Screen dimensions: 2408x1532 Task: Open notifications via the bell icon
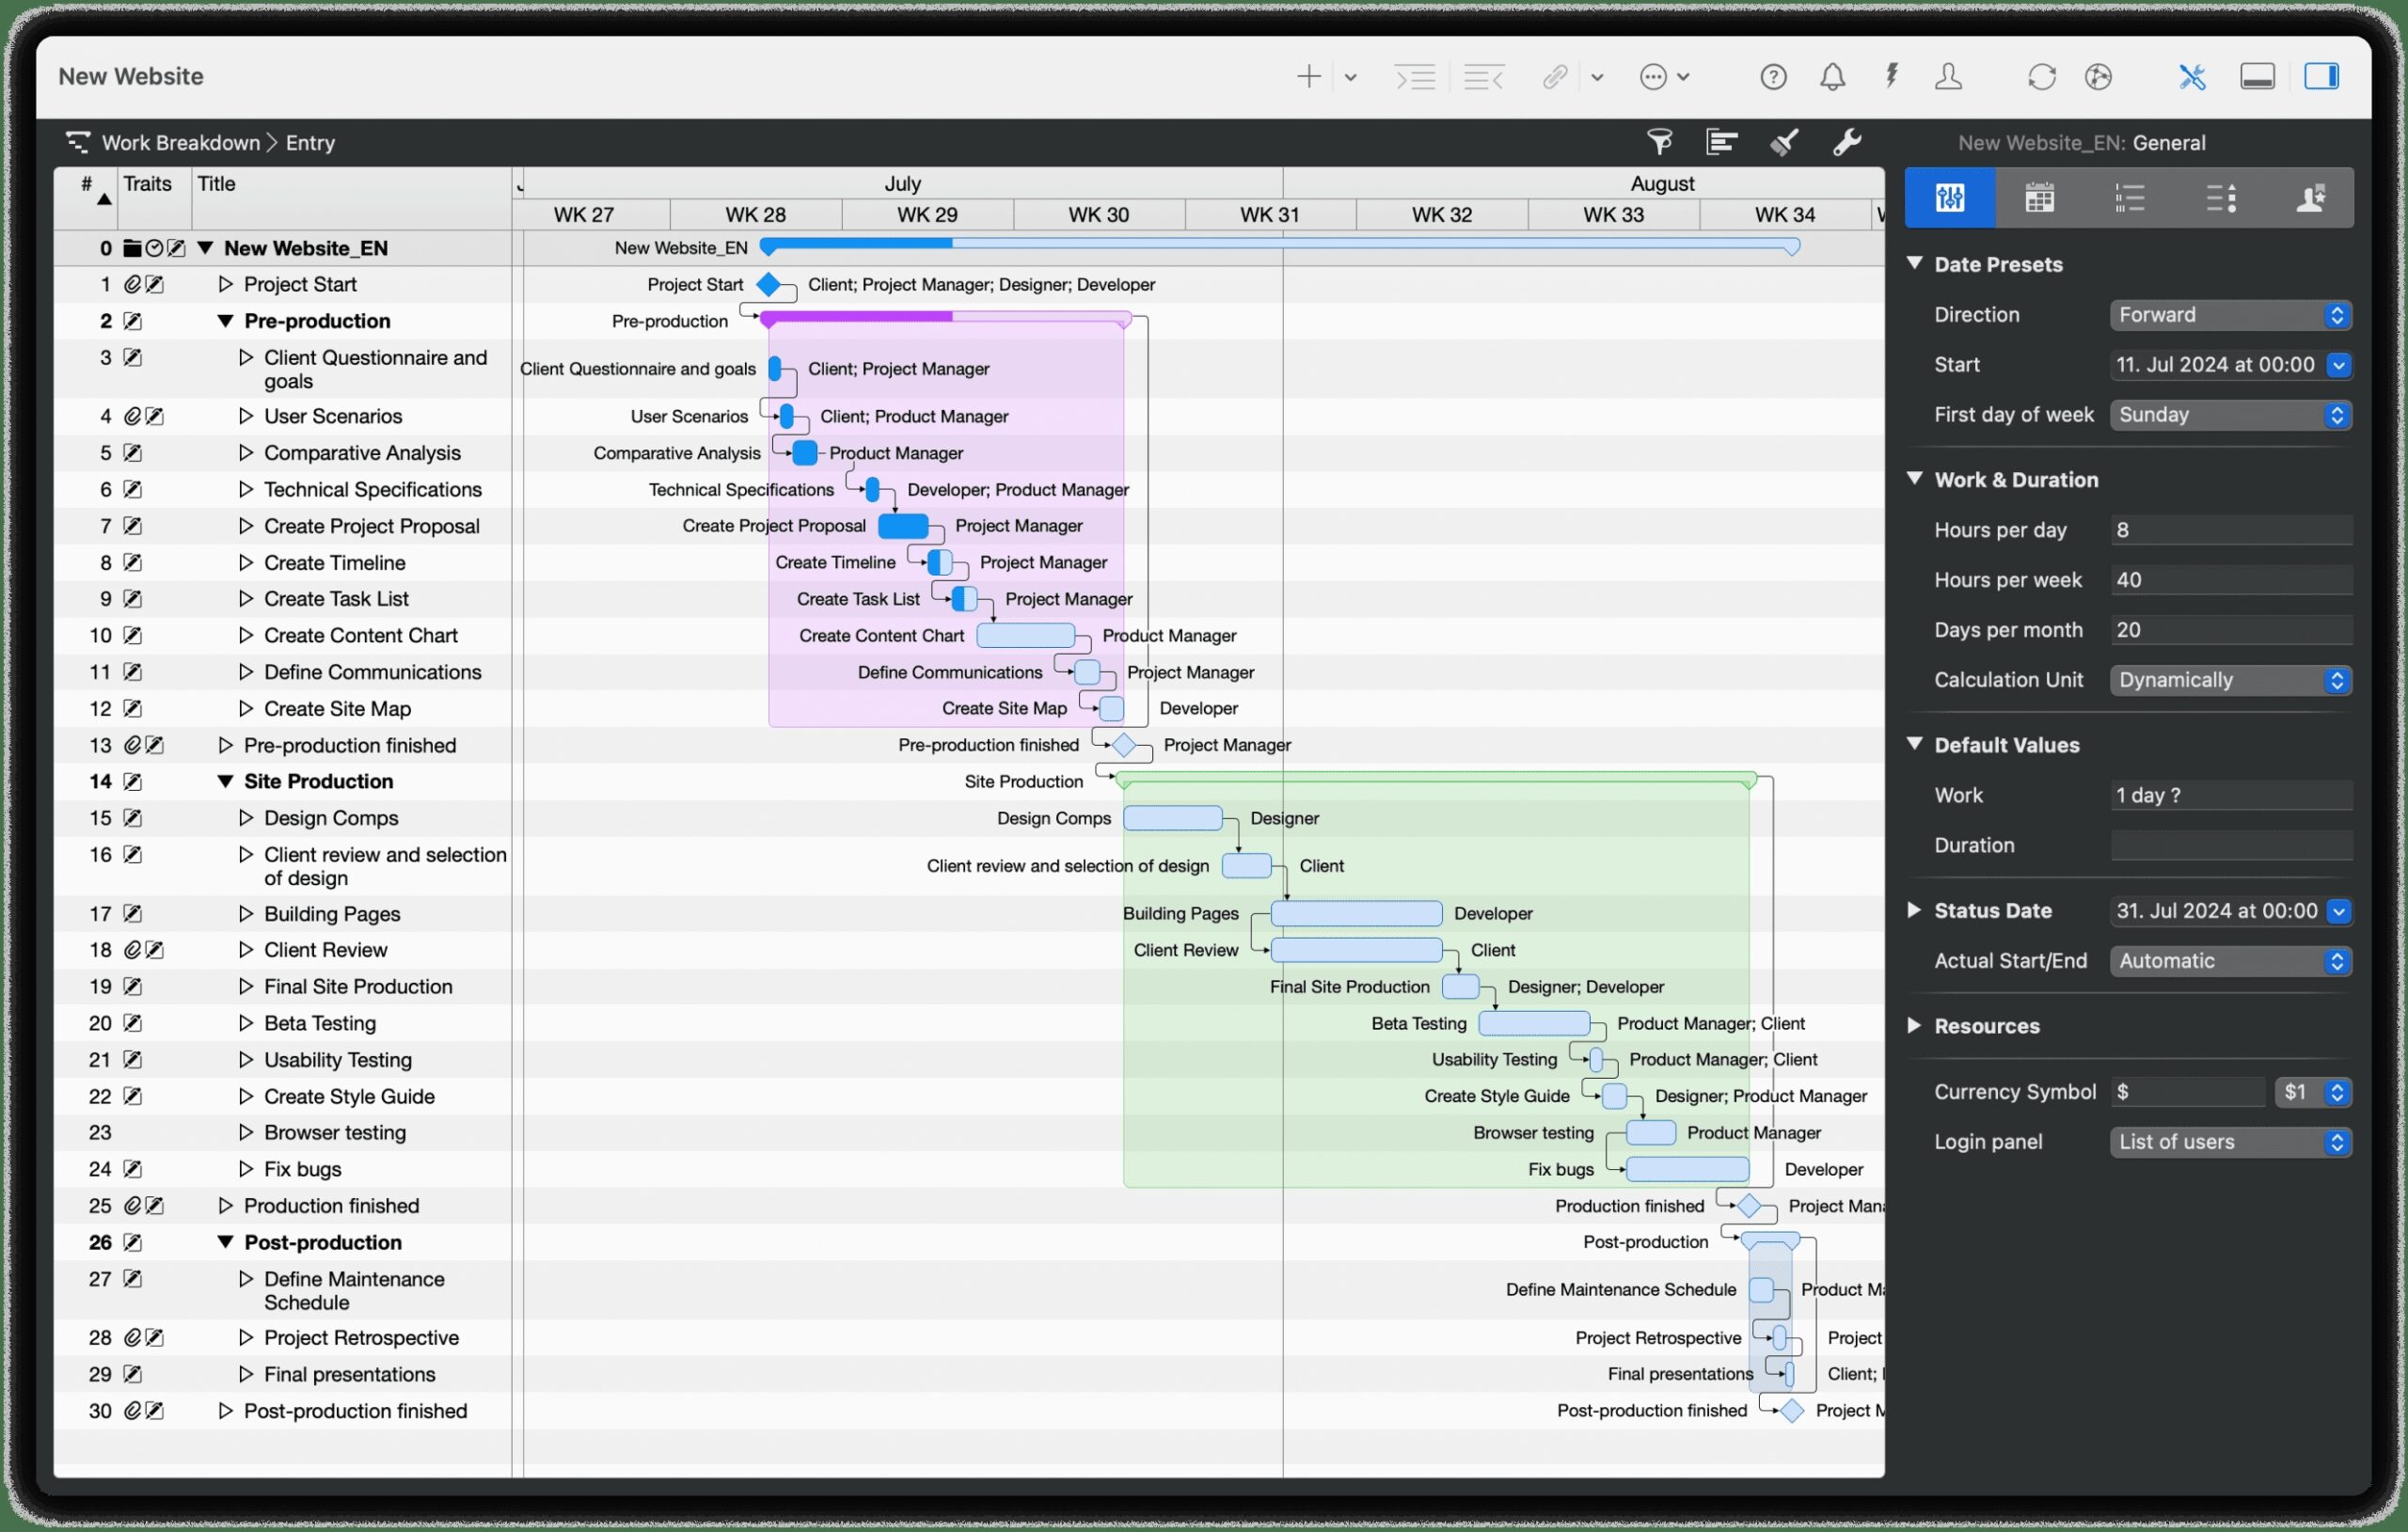pyautogui.click(x=1832, y=77)
